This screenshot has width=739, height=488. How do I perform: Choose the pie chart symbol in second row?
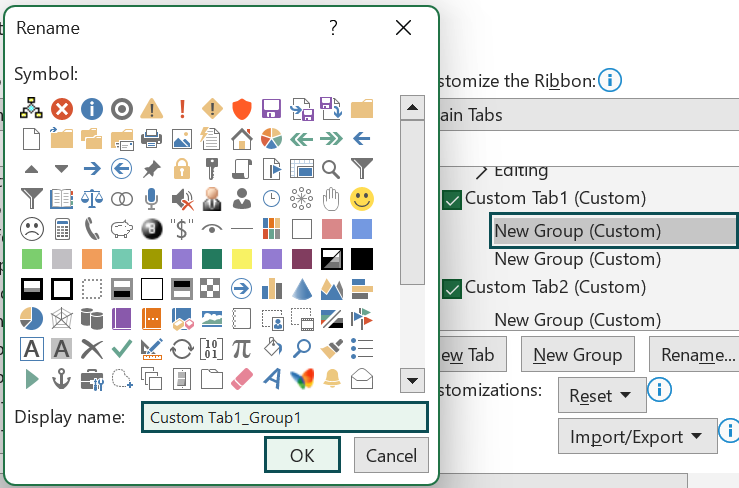coord(271,139)
